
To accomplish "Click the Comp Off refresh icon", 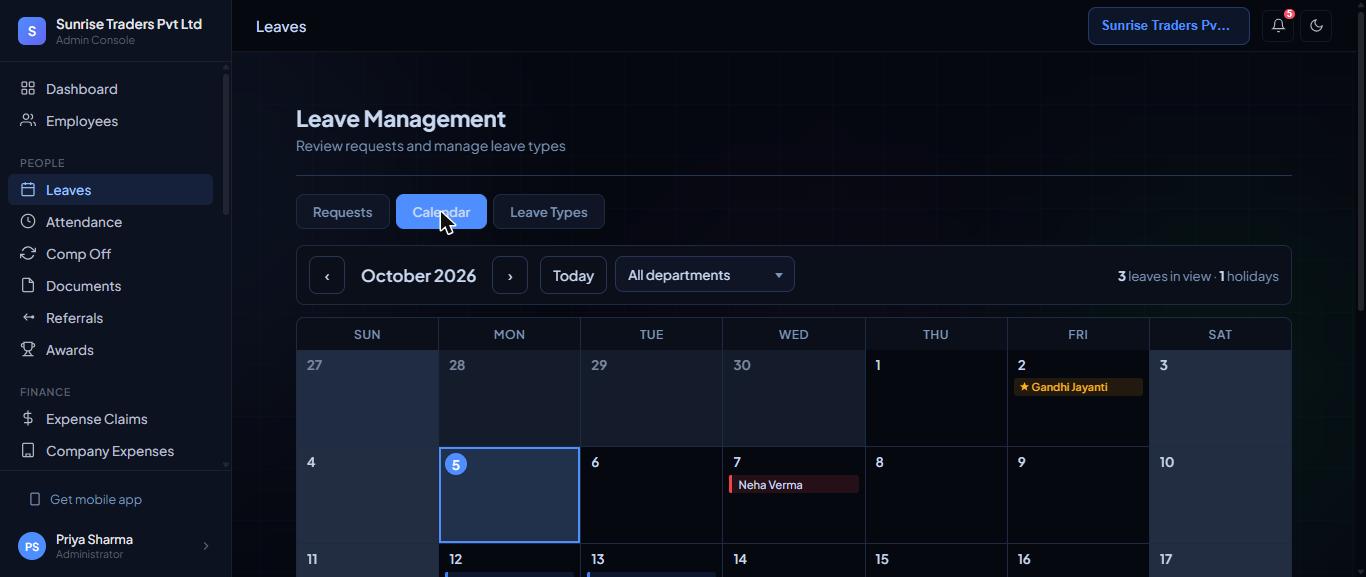I will (28, 254).
